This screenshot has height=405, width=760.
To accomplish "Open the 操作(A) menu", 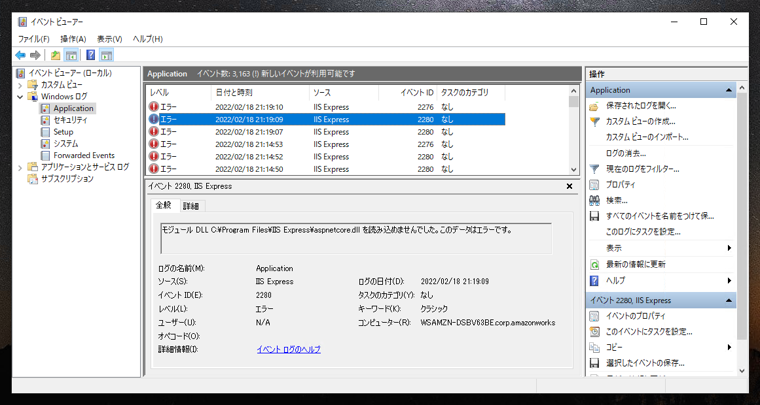I will (x=73, y=39).
